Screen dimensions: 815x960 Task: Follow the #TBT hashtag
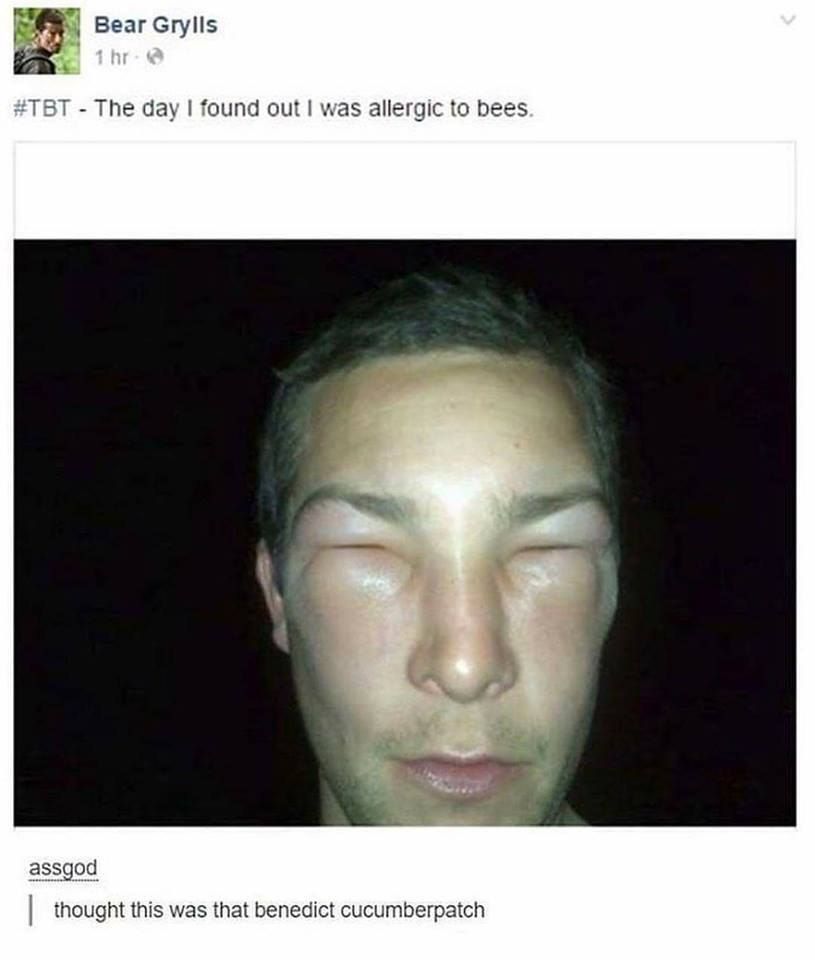click(x=42, y=108)
